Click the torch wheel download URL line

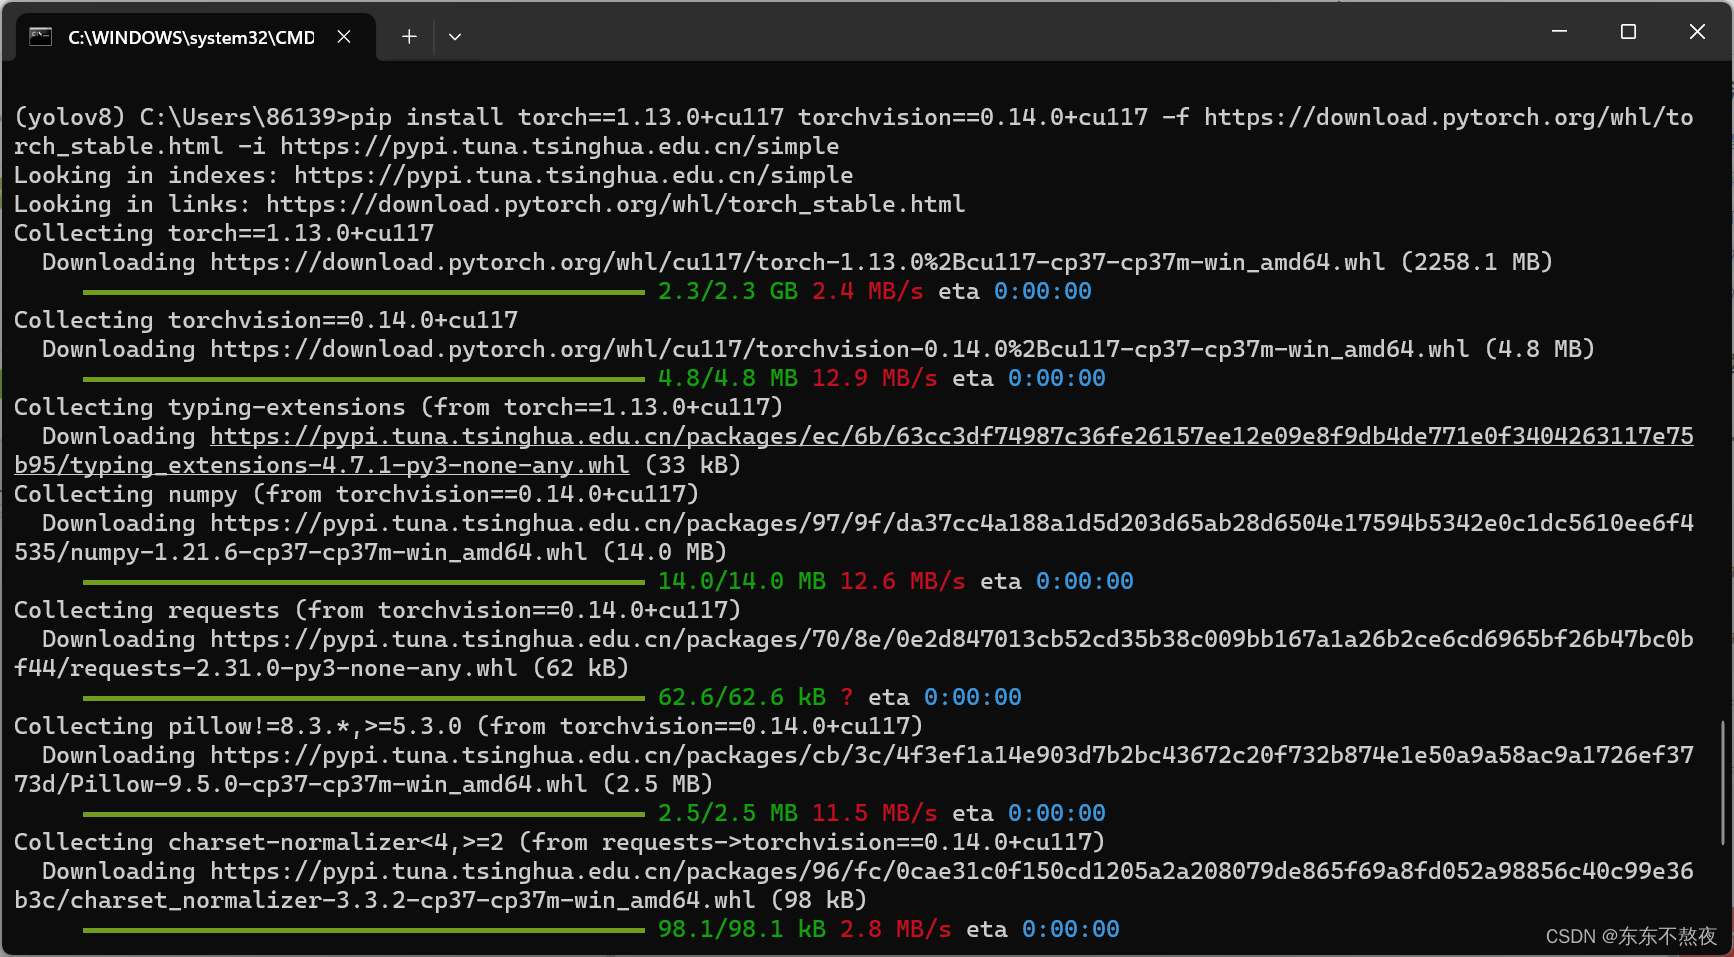(797, 262)
